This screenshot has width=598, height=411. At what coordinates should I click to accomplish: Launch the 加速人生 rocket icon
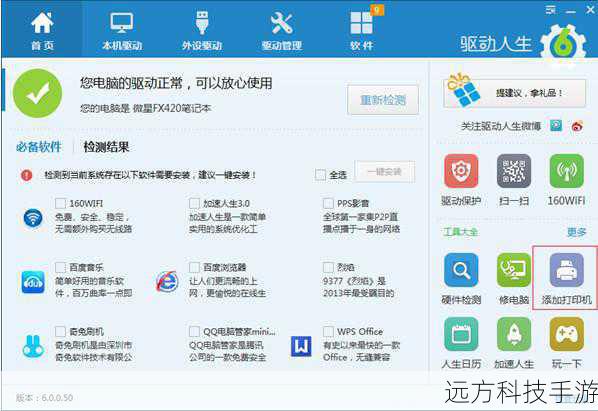pos(514,334)
